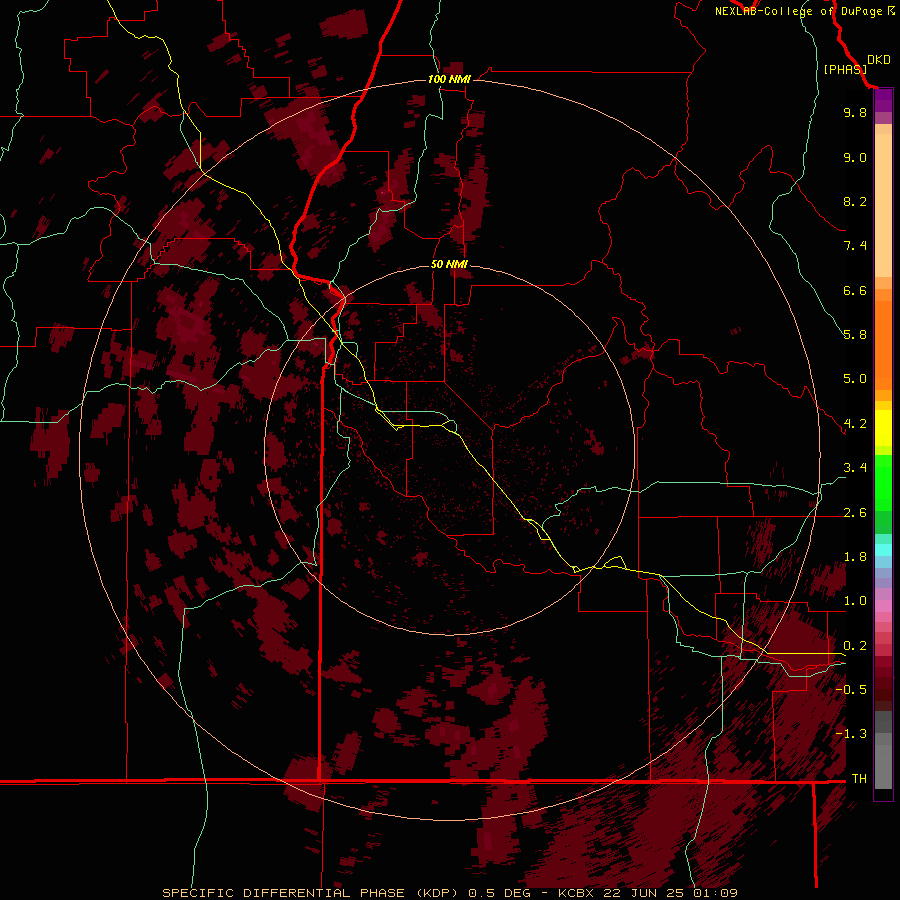Click the 0.2 value on the scale

click(x=855, y=646)
